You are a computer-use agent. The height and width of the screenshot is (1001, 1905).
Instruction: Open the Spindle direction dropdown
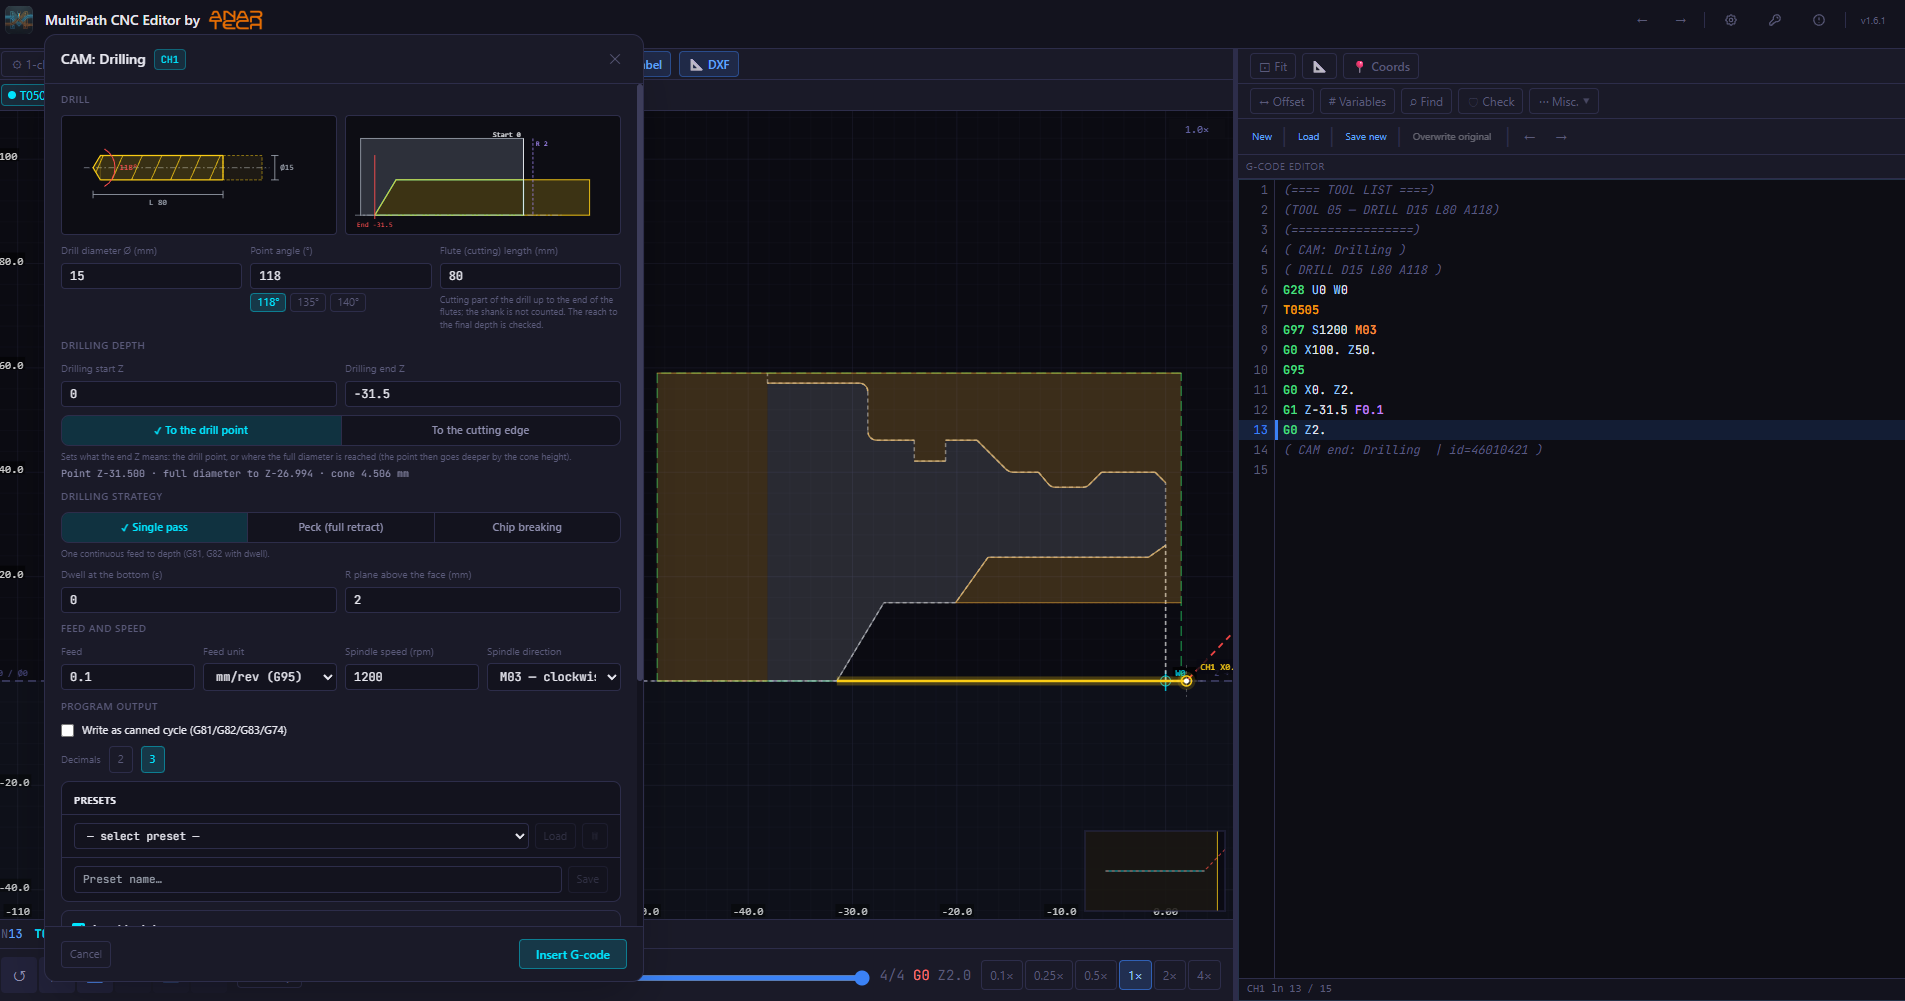tap(554, 677)
